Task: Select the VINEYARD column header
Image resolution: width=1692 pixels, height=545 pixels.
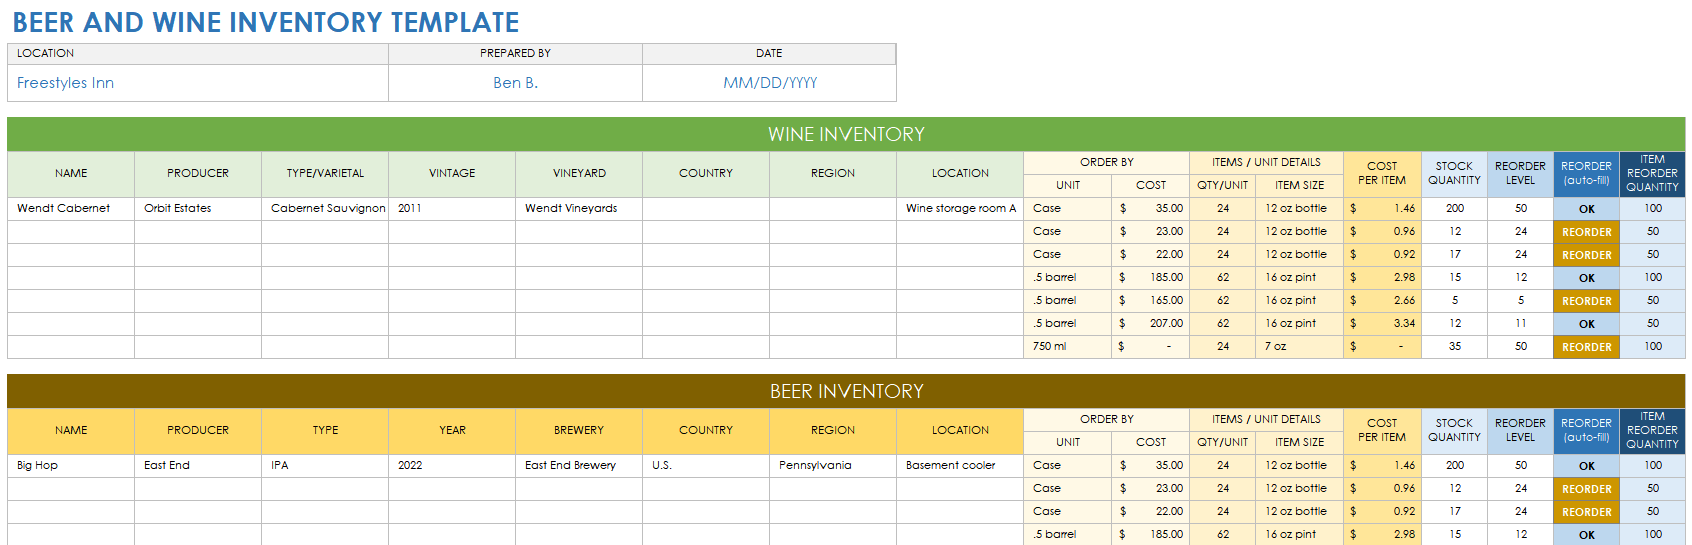Action: pos(579,174)
